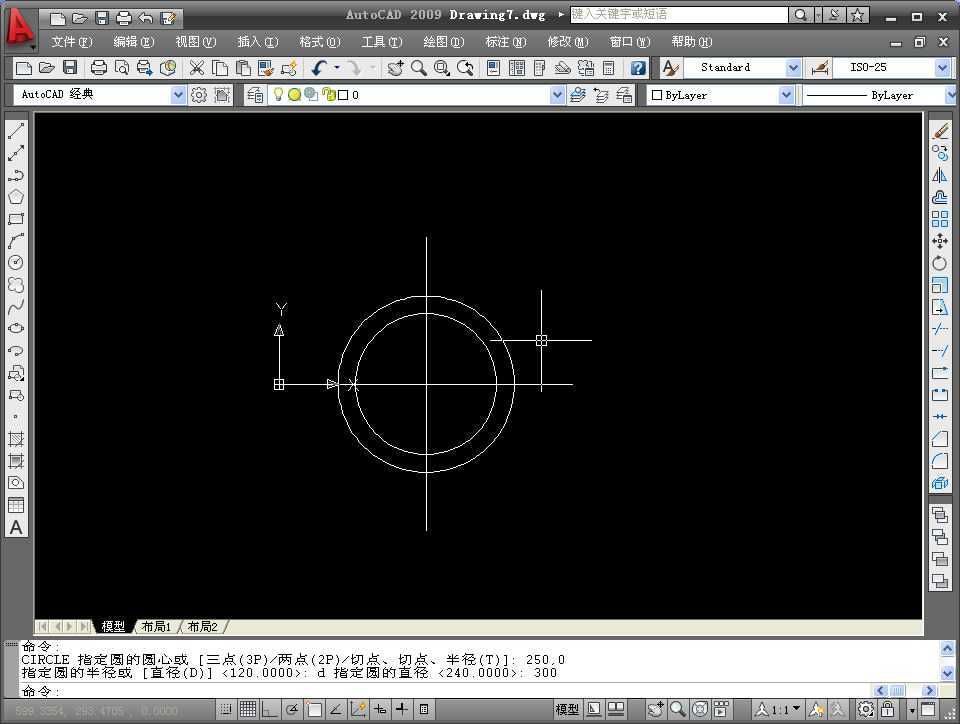Click the 模型 button in status bar
The image size is (960, 724).
(567, 709)
